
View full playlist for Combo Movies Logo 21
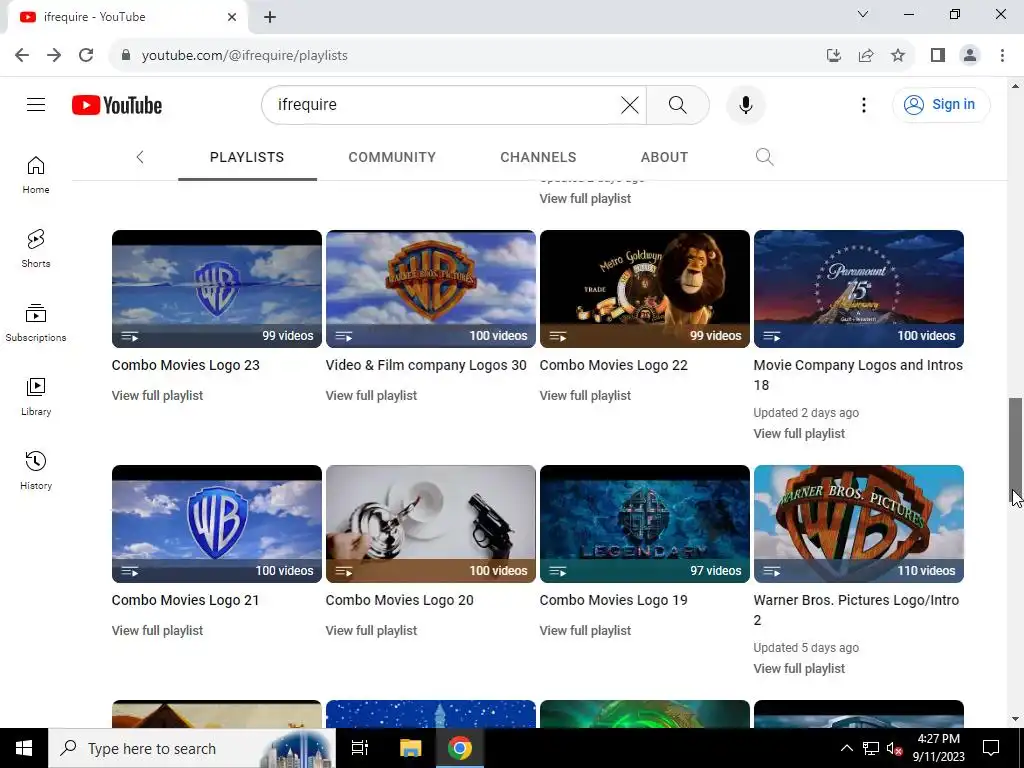(x=157, y=630)
